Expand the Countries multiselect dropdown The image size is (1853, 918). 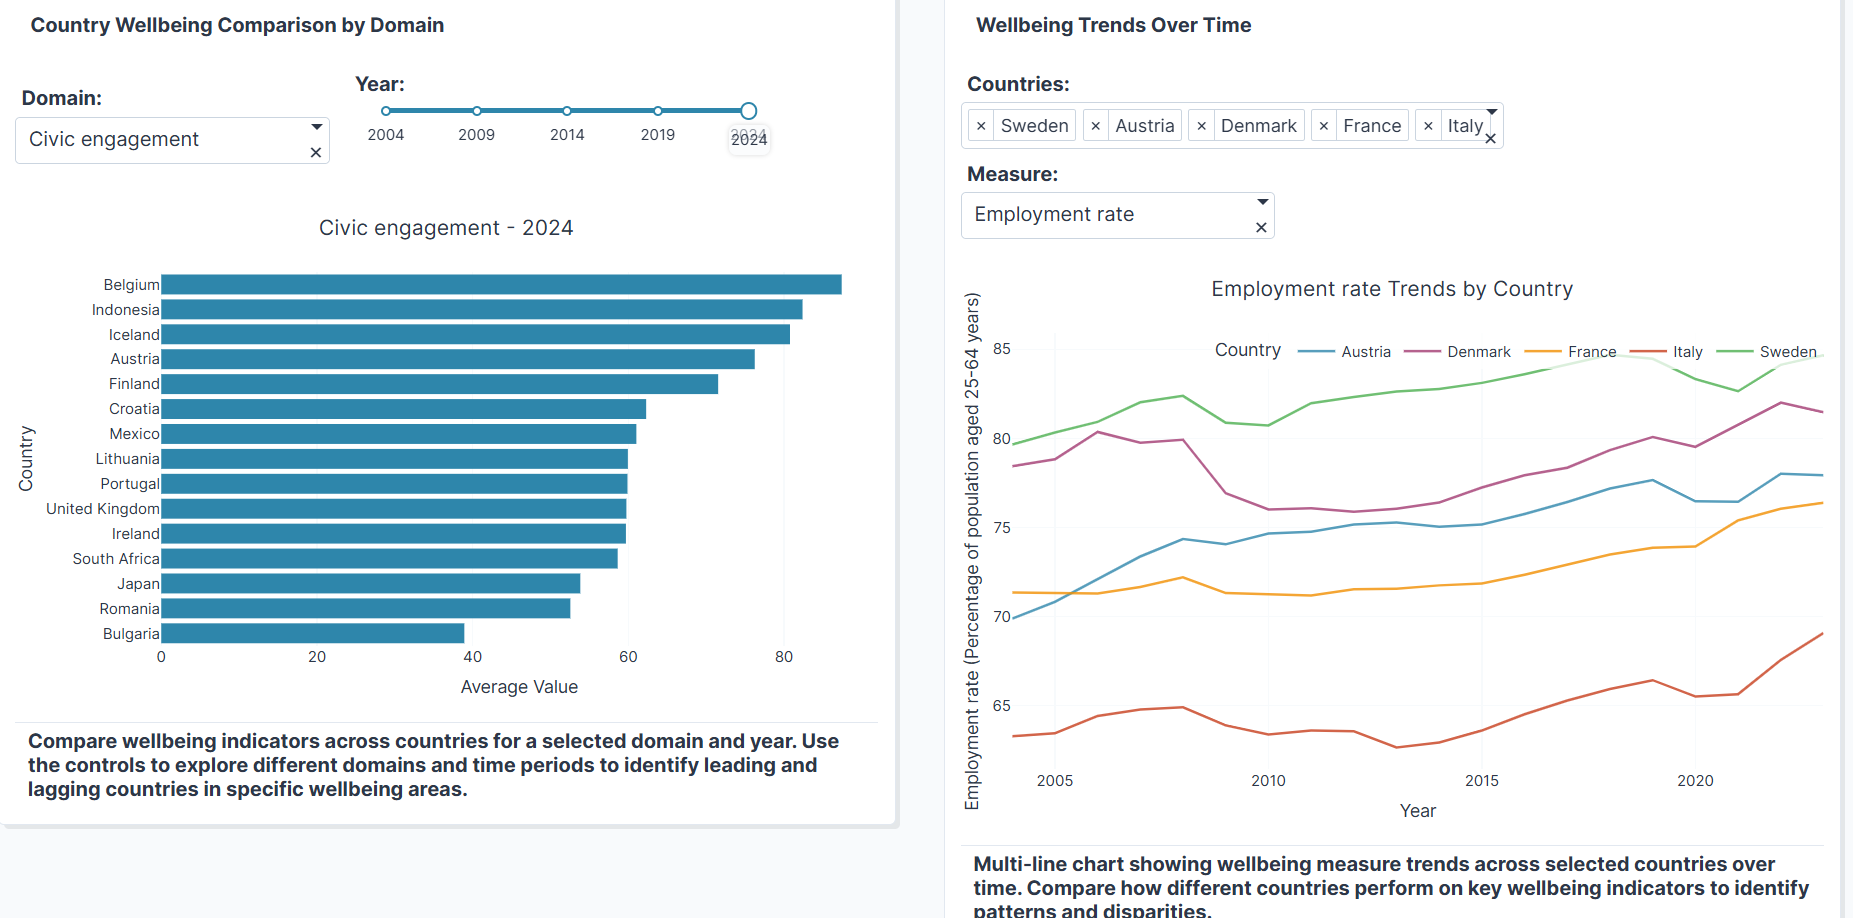tap(1491, 112)
